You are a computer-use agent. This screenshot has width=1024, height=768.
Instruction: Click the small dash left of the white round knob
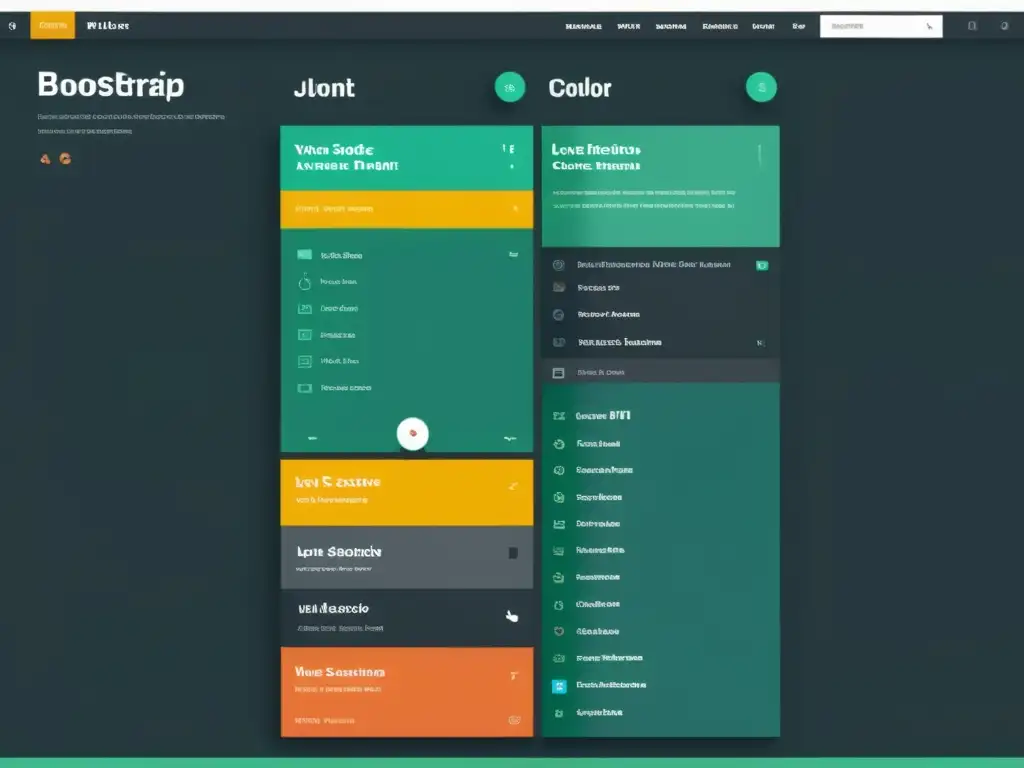[x=312, y=438]
